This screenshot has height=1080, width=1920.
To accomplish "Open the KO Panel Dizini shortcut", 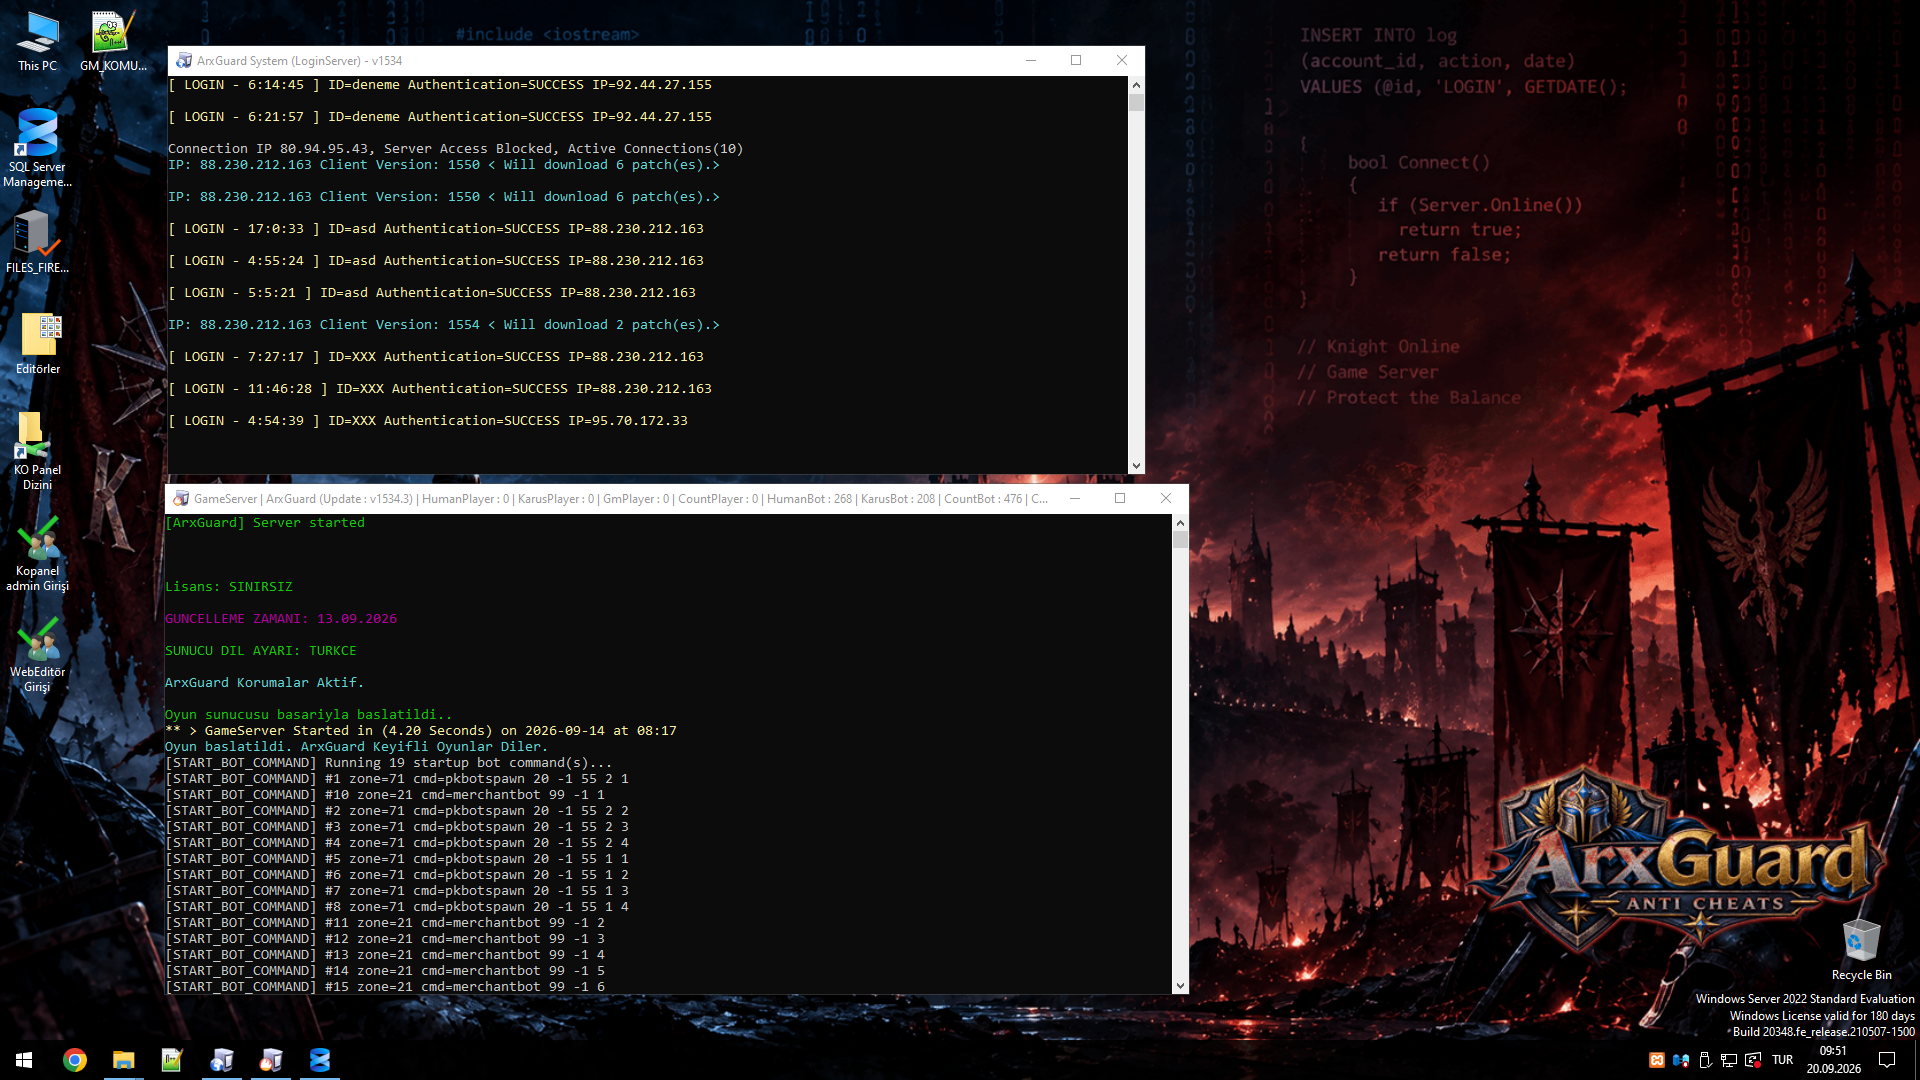I will click(37, 451).
